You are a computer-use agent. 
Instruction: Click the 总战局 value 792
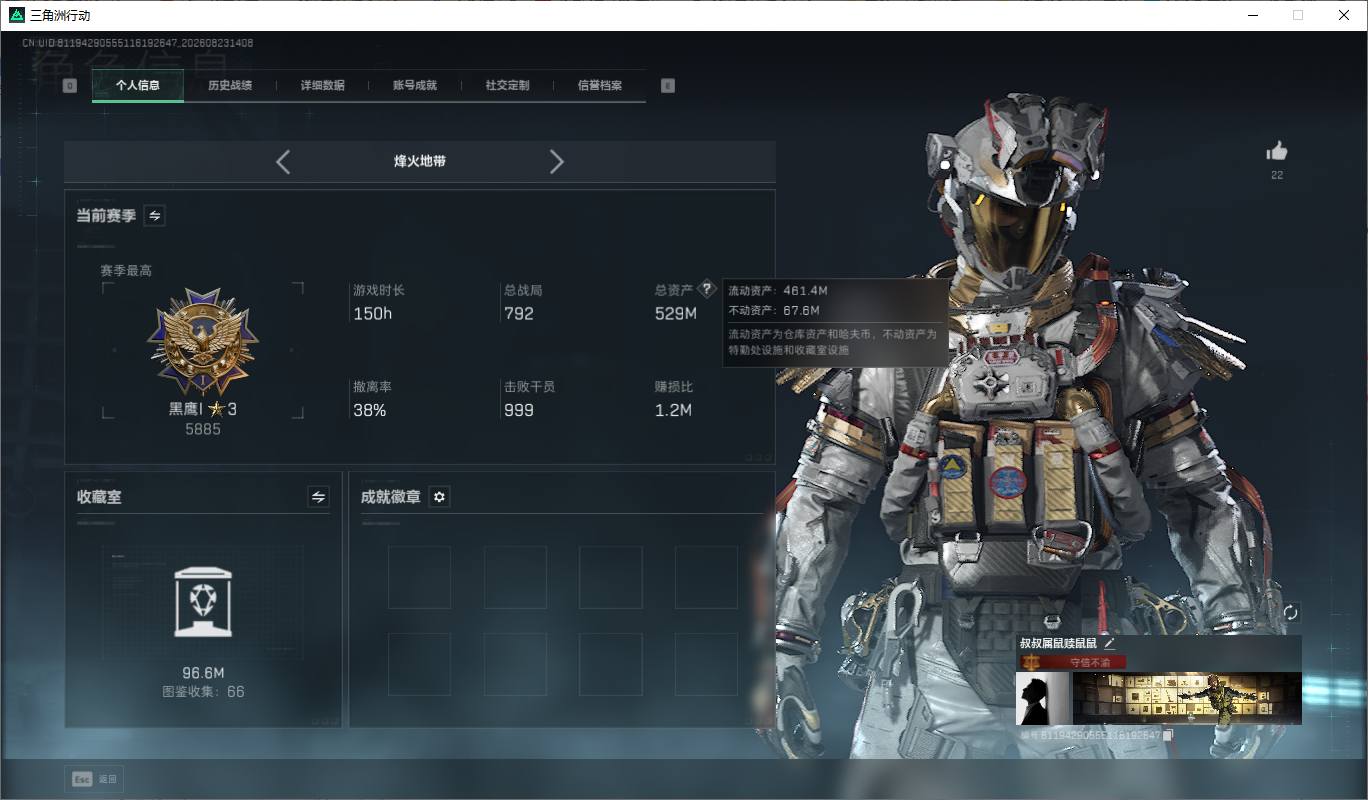[x=519, y=314]
